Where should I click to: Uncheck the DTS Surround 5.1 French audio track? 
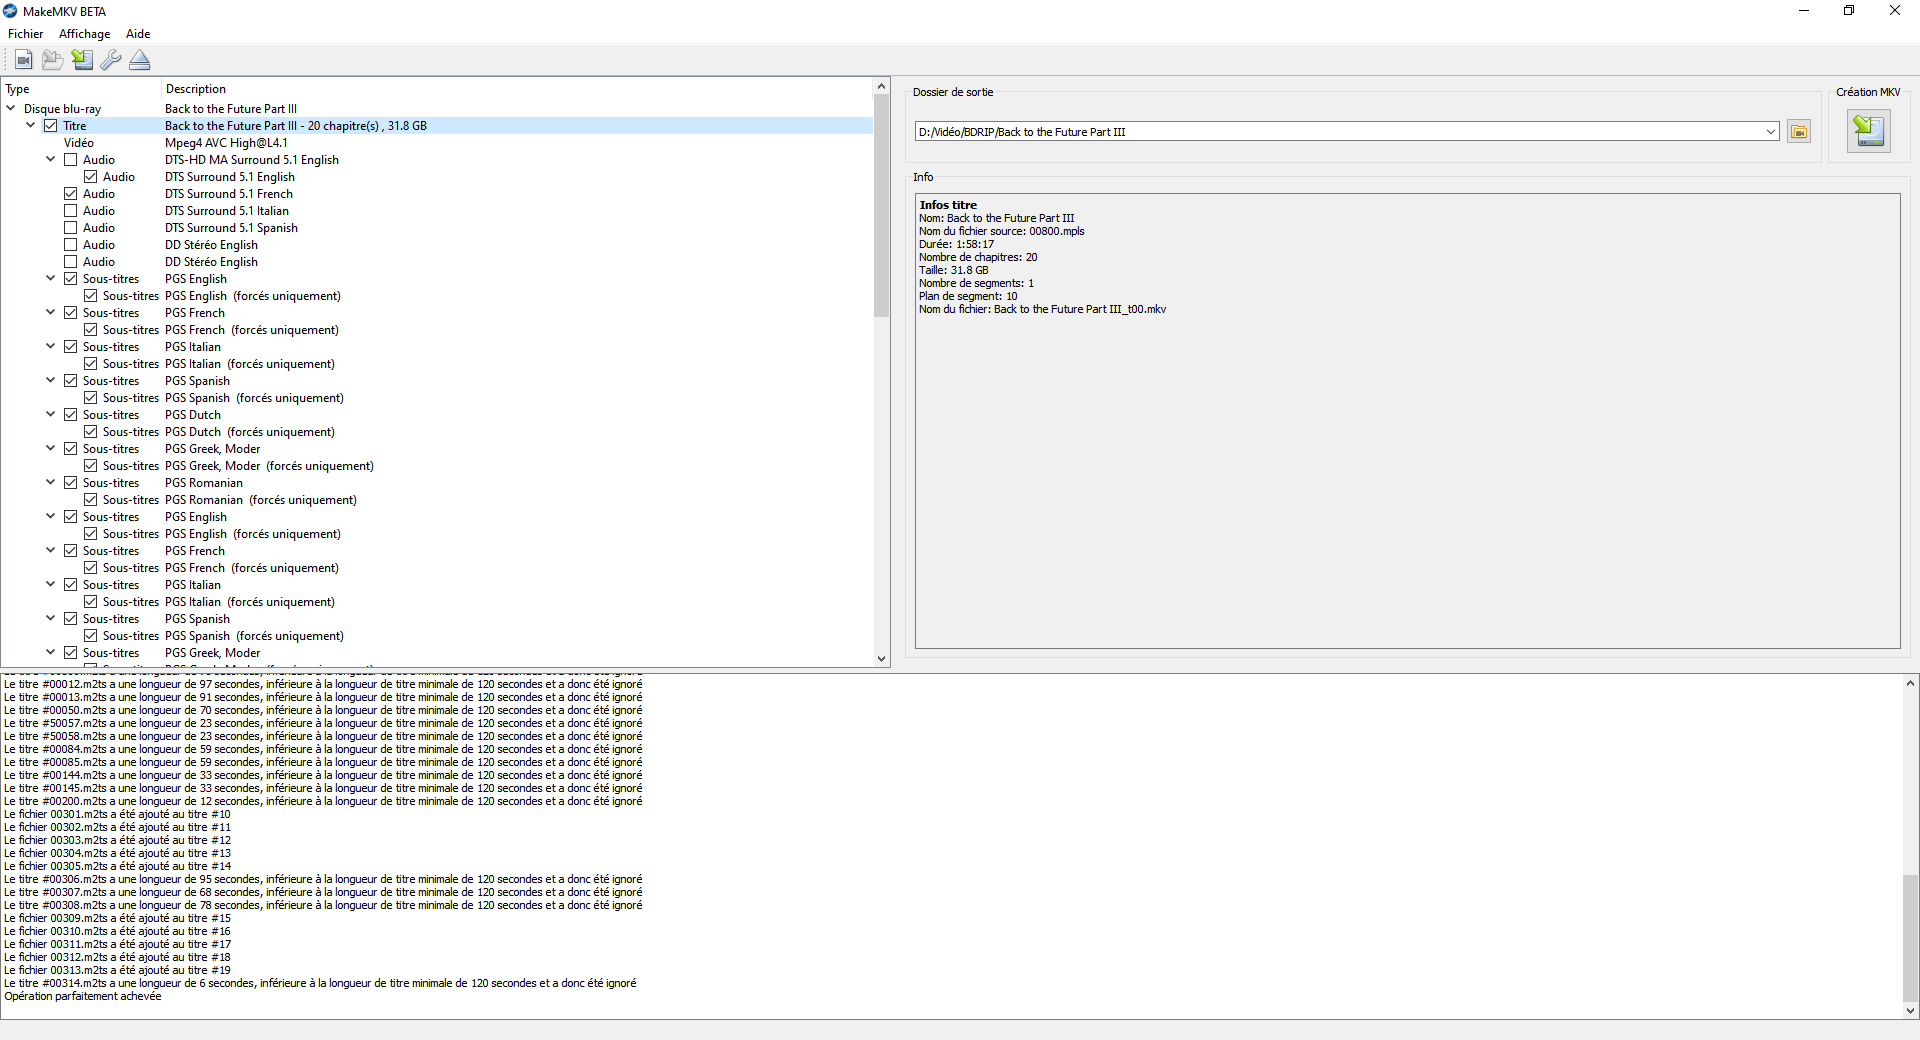(x=71, y=194)
